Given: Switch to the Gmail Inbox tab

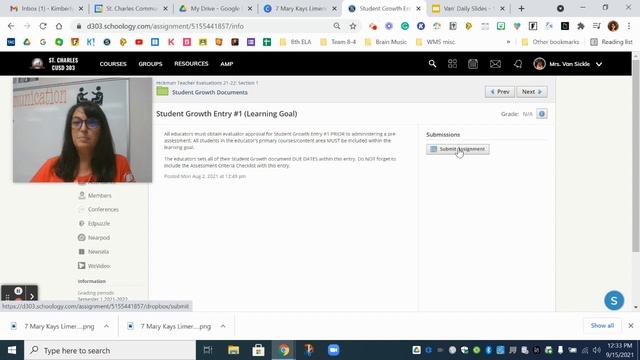Looking at the screenshot, I should 46,8.
